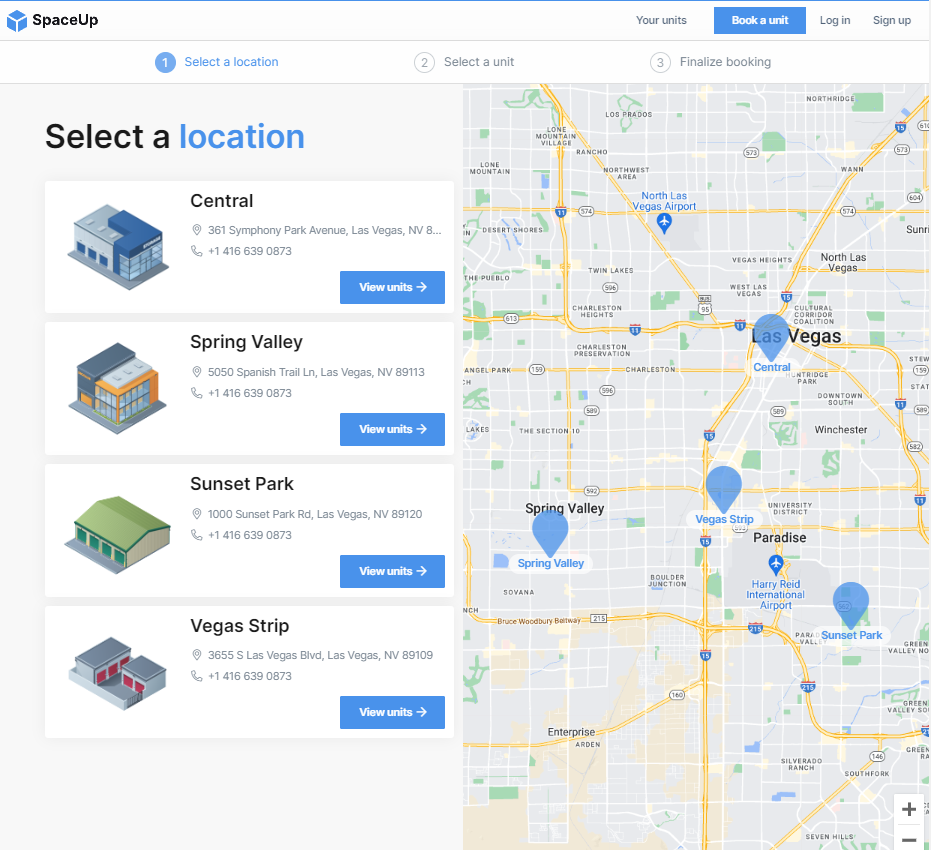931x850 pixels.
Task: Click the North Las Vegas Airport map icon
Action: (664, 223)
